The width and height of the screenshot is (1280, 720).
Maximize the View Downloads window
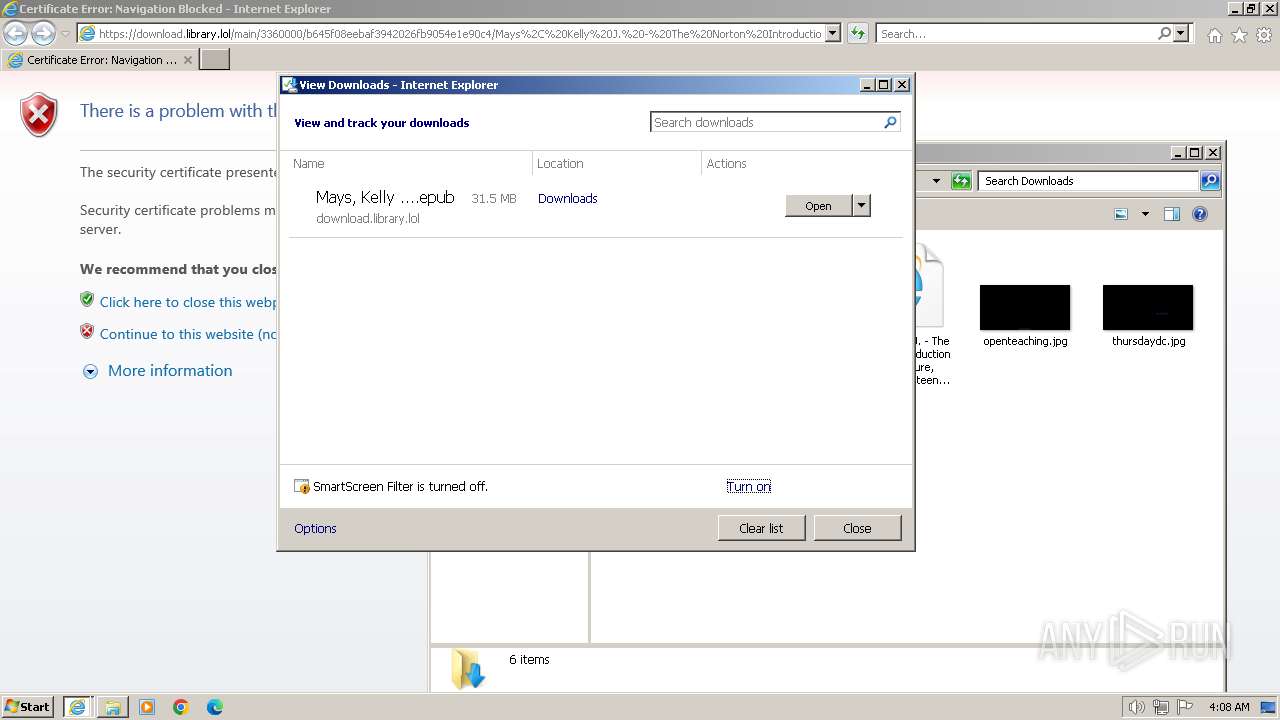[884, 85]
